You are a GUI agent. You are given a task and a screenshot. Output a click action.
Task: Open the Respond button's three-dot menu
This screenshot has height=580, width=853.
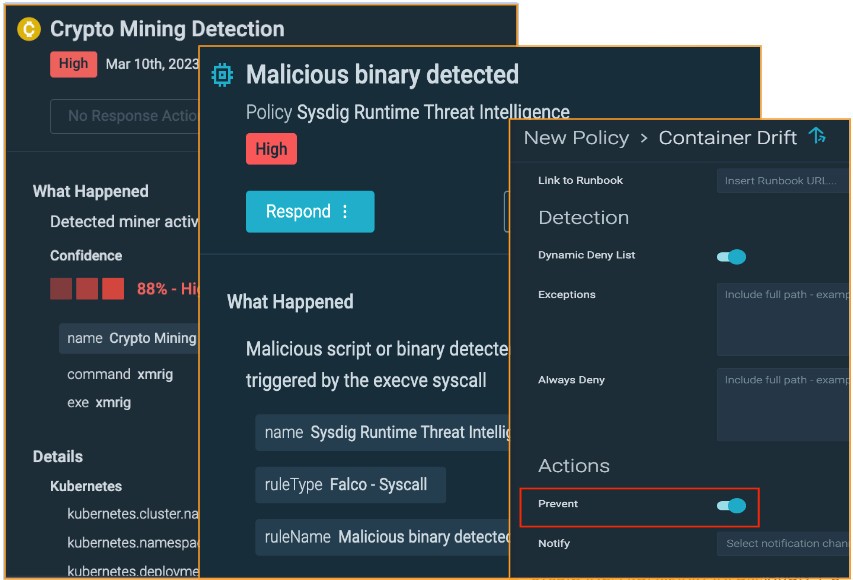point(345,212)
